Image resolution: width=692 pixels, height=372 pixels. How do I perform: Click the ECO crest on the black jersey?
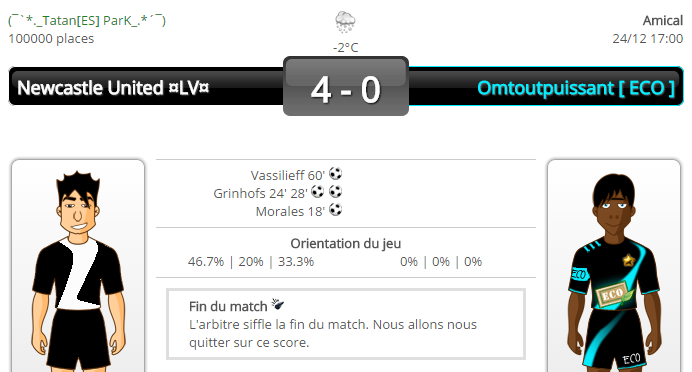(613, 294)
